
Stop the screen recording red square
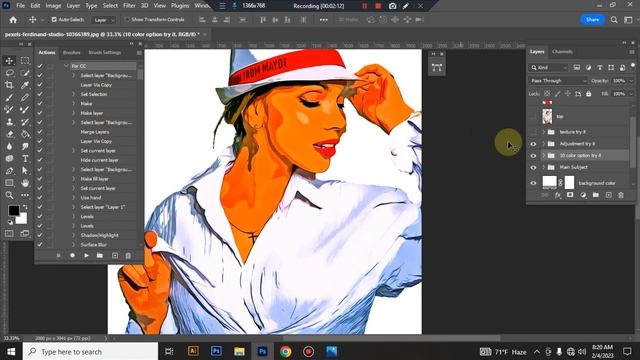(378, 6)
